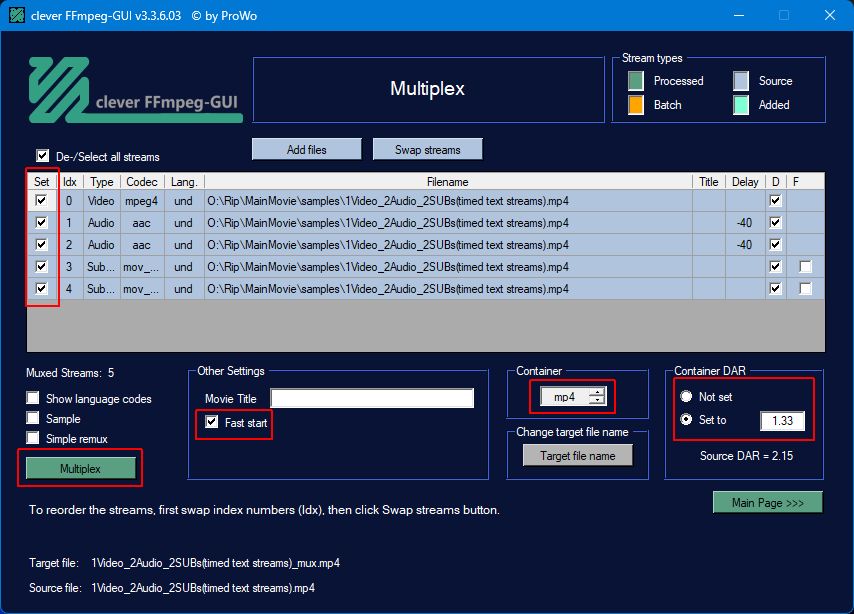Click the Muxed Streams: 5 label

click(x=70, y=373)
